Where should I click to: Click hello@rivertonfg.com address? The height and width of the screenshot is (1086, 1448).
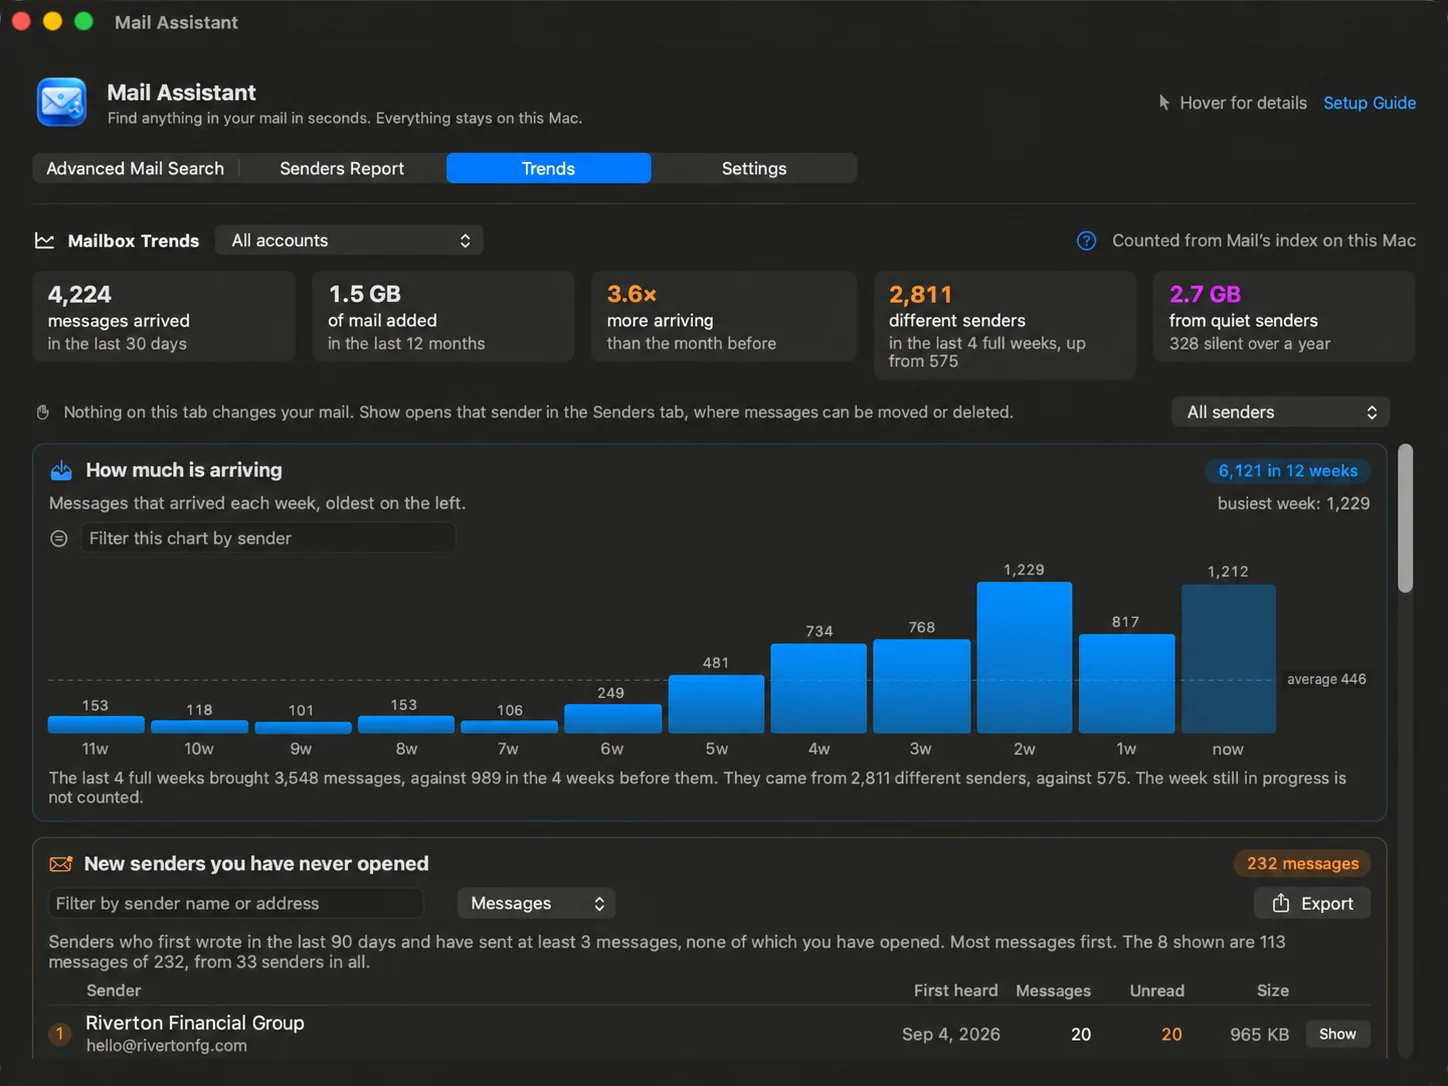166,1046
